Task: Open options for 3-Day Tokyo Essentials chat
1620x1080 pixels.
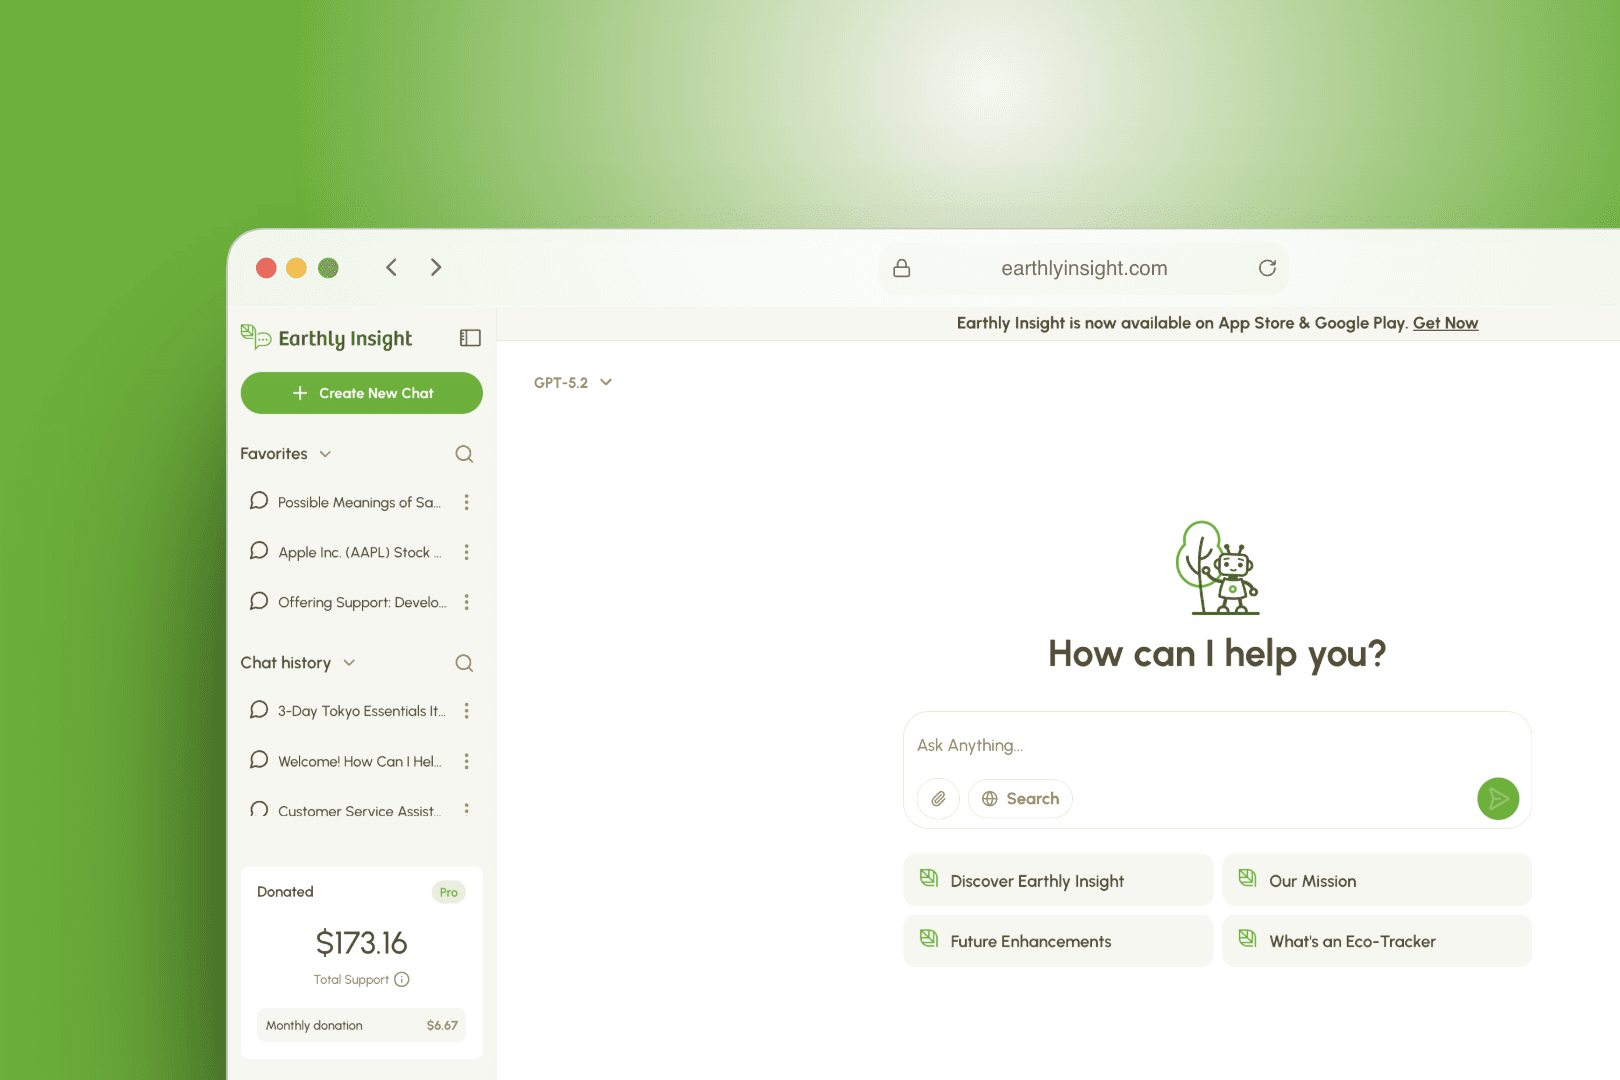Action: click(466, 711)
